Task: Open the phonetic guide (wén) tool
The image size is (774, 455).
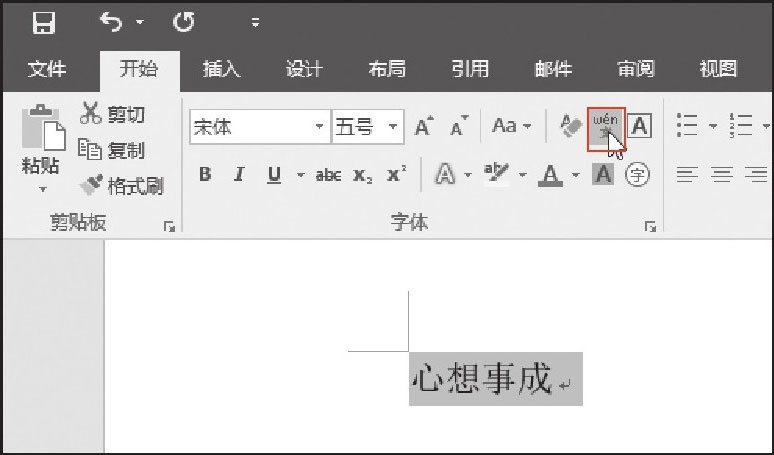Action: point(606,129)
